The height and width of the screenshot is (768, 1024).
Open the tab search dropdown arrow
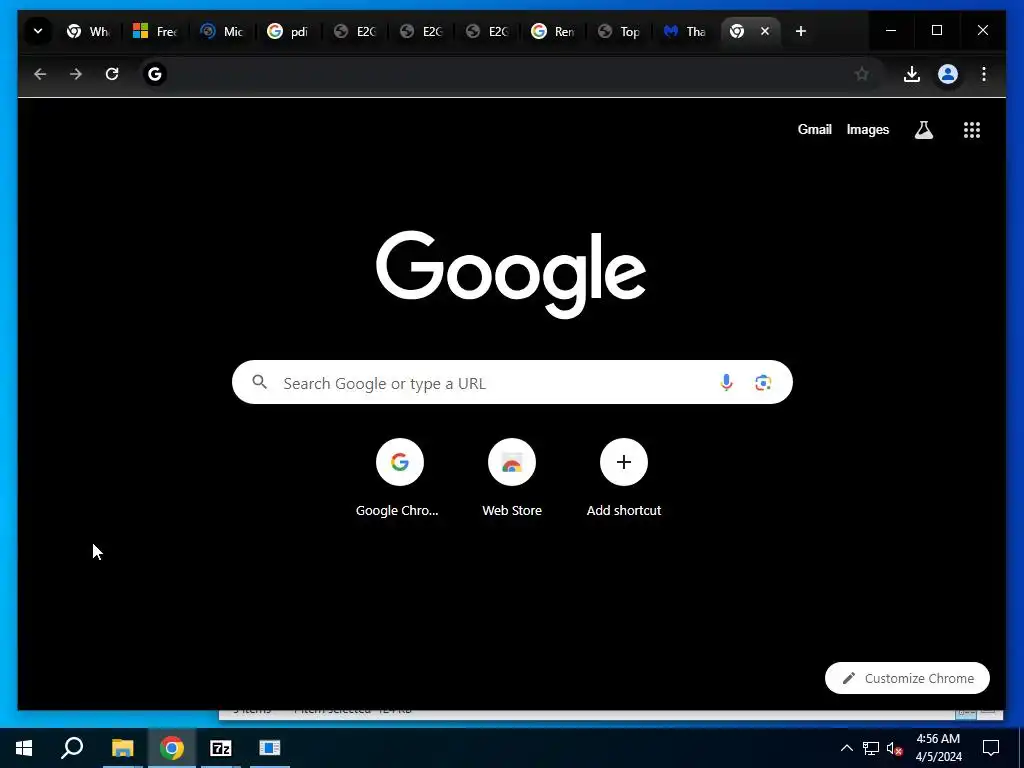click(x=38, y=31)
